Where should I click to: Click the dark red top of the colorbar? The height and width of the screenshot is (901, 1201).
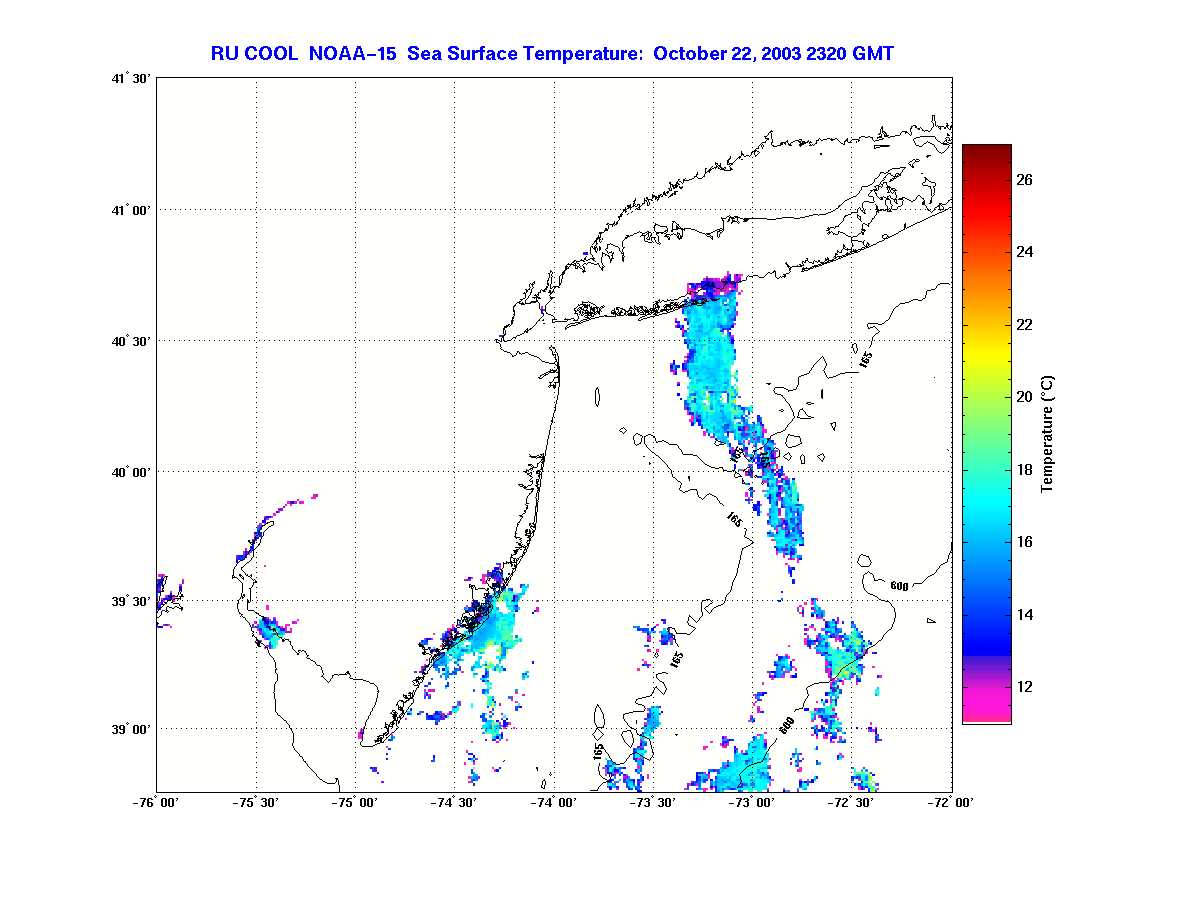pos(986,152)
